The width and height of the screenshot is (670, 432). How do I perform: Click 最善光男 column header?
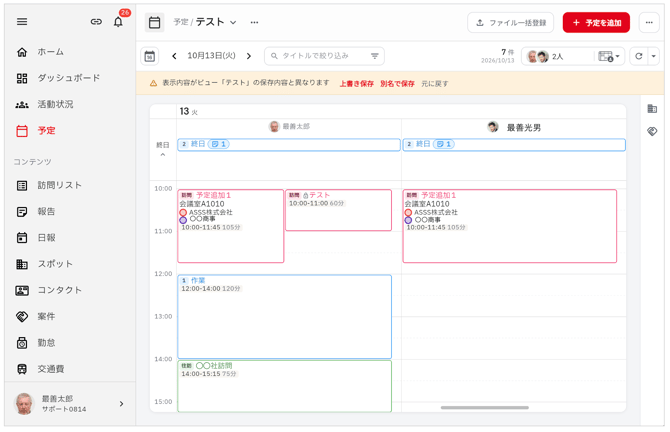tap(514, 127)
